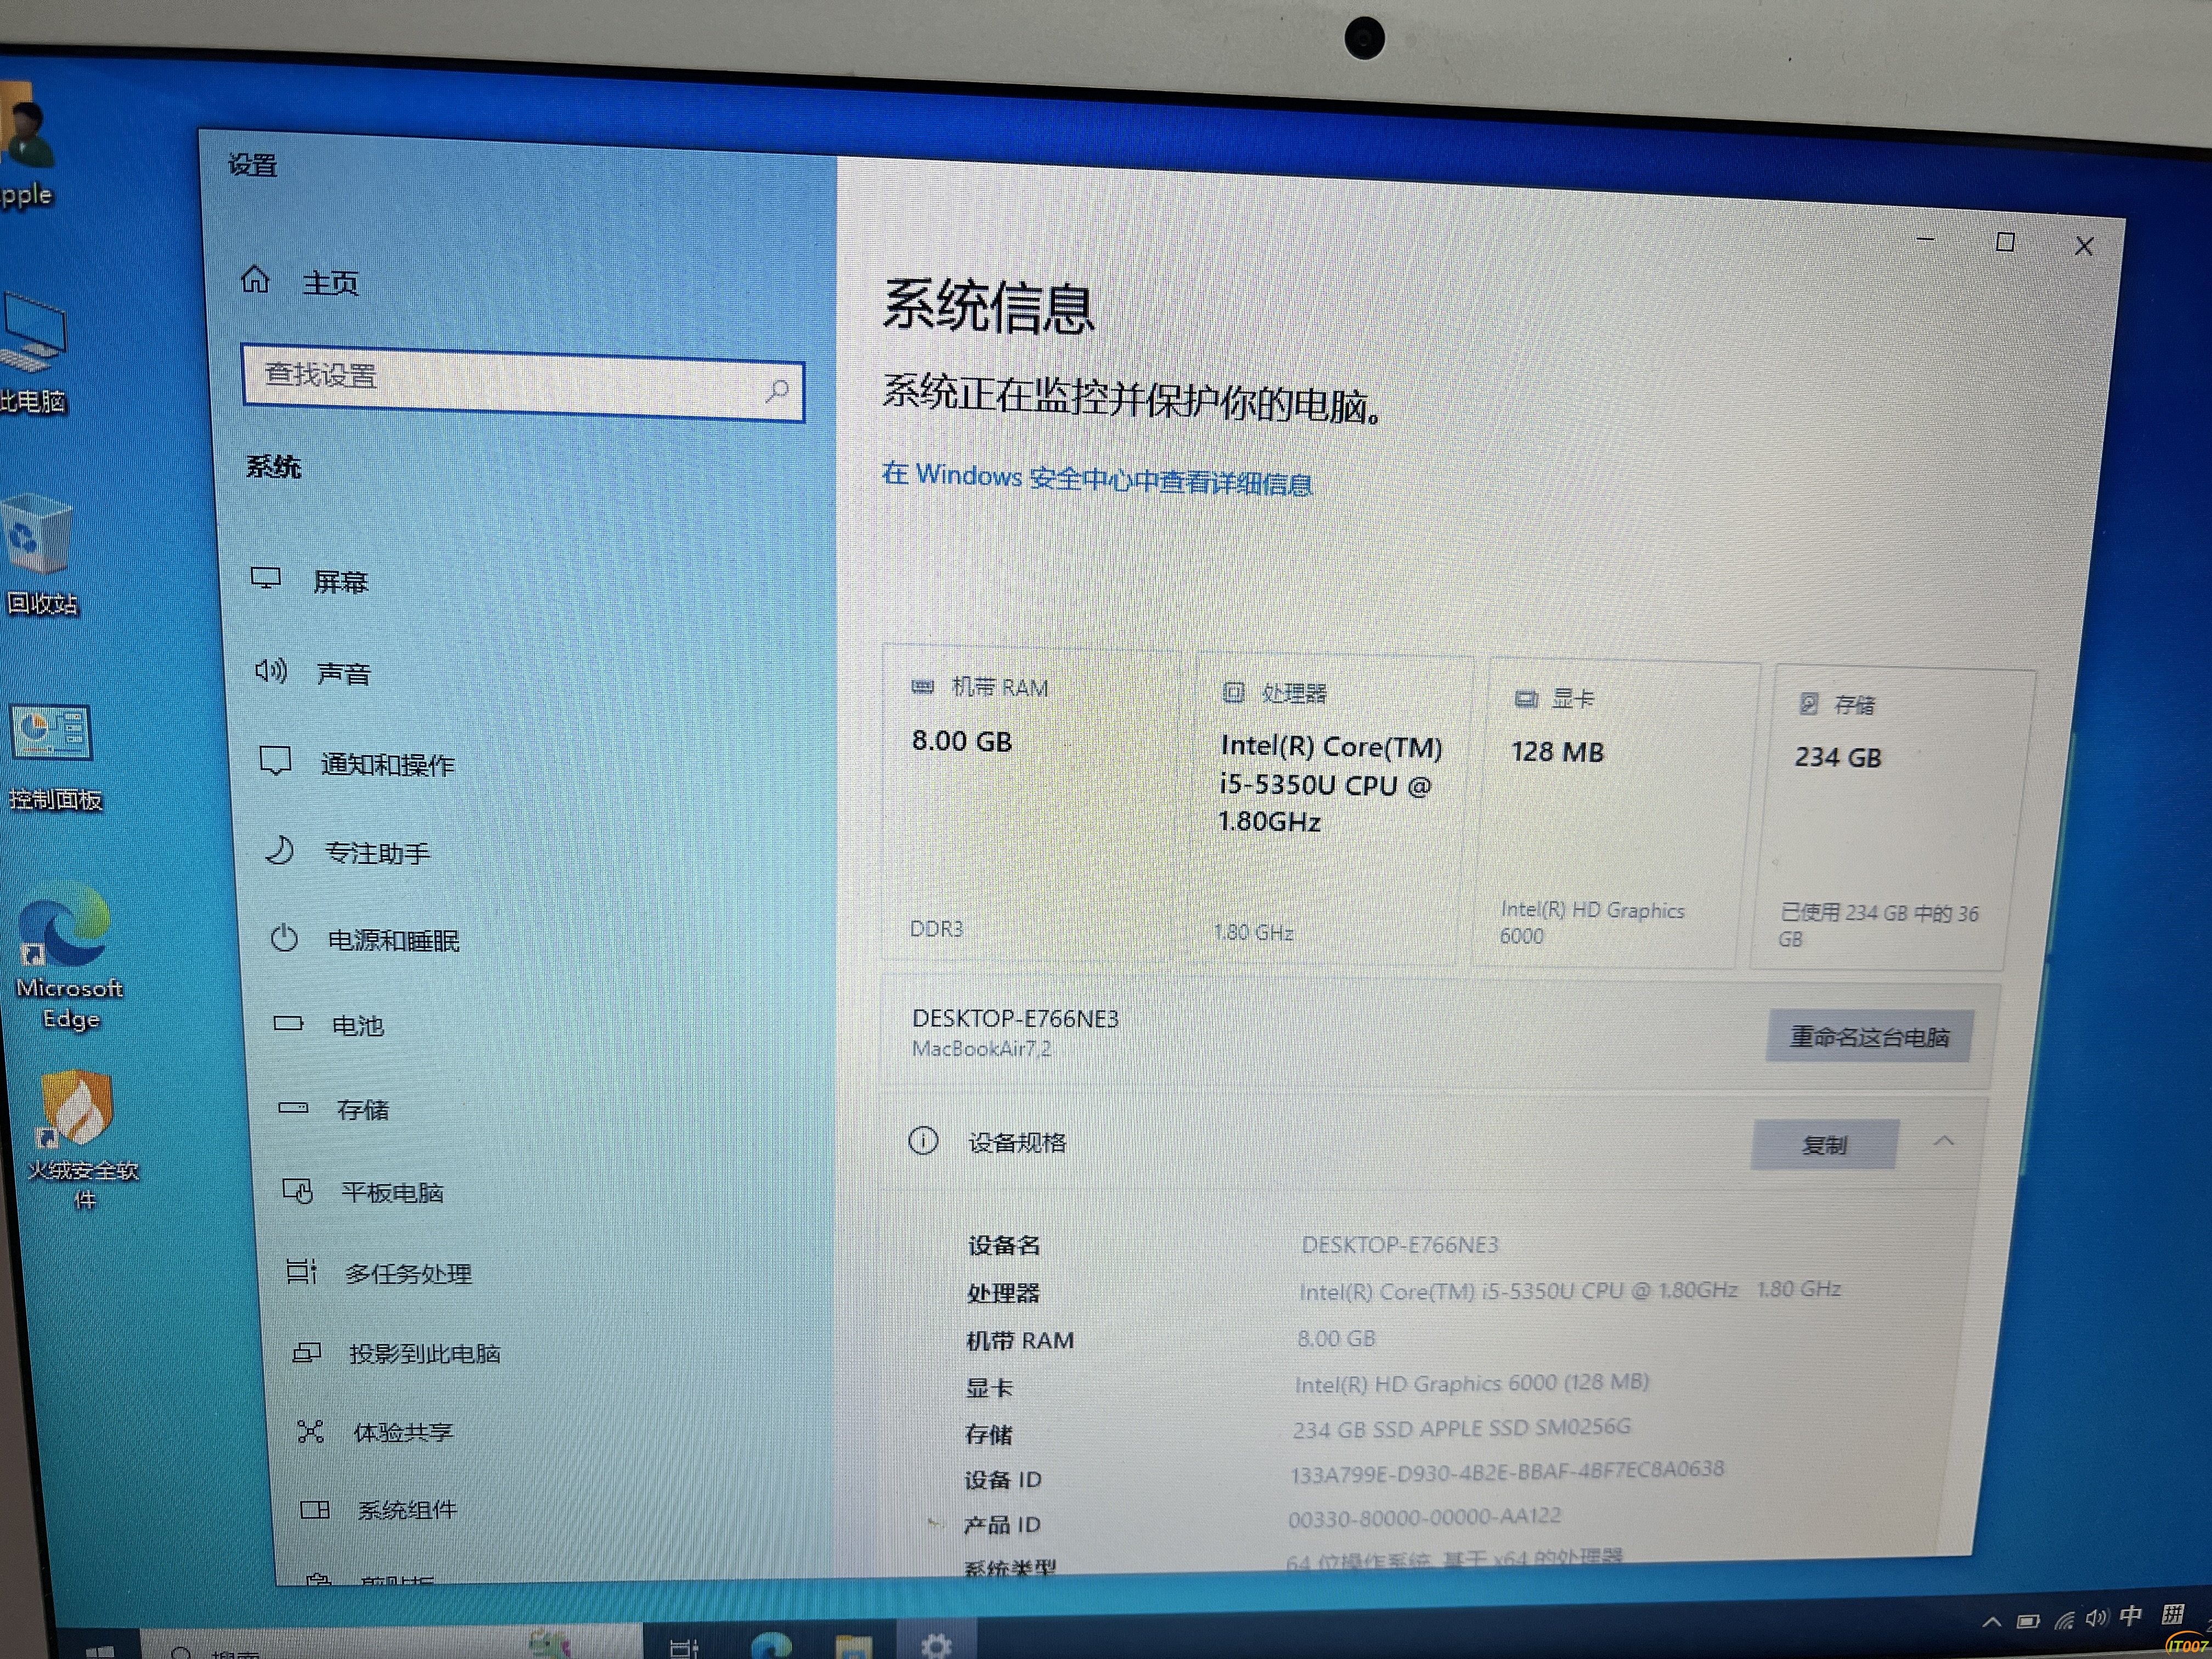Viewport: 2212px width, 1659px height.
Task: Show hidden tray icons chevron
Action: 1991,1622
